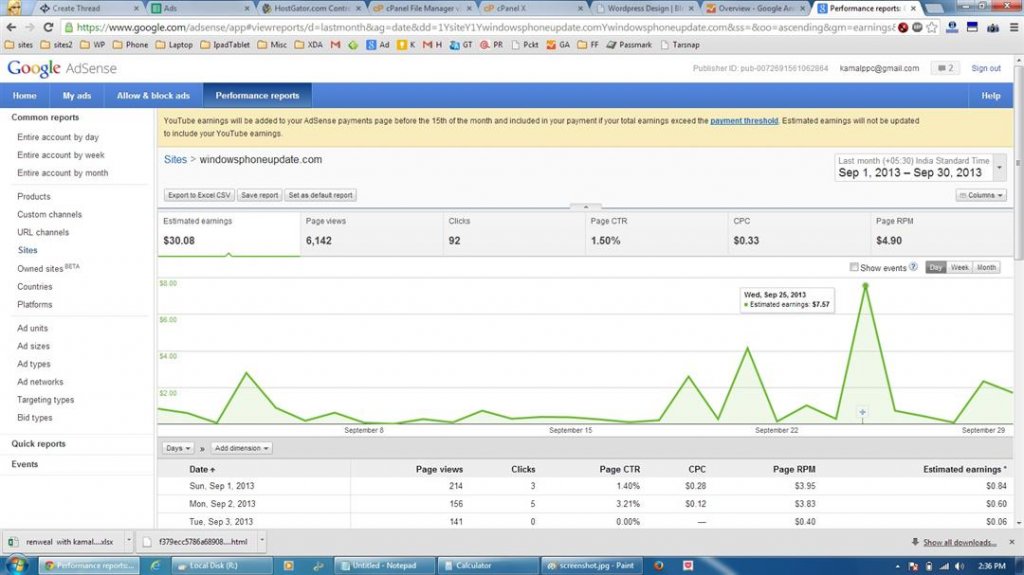Click the notifications speech bubble icon

tap(944, 68)
